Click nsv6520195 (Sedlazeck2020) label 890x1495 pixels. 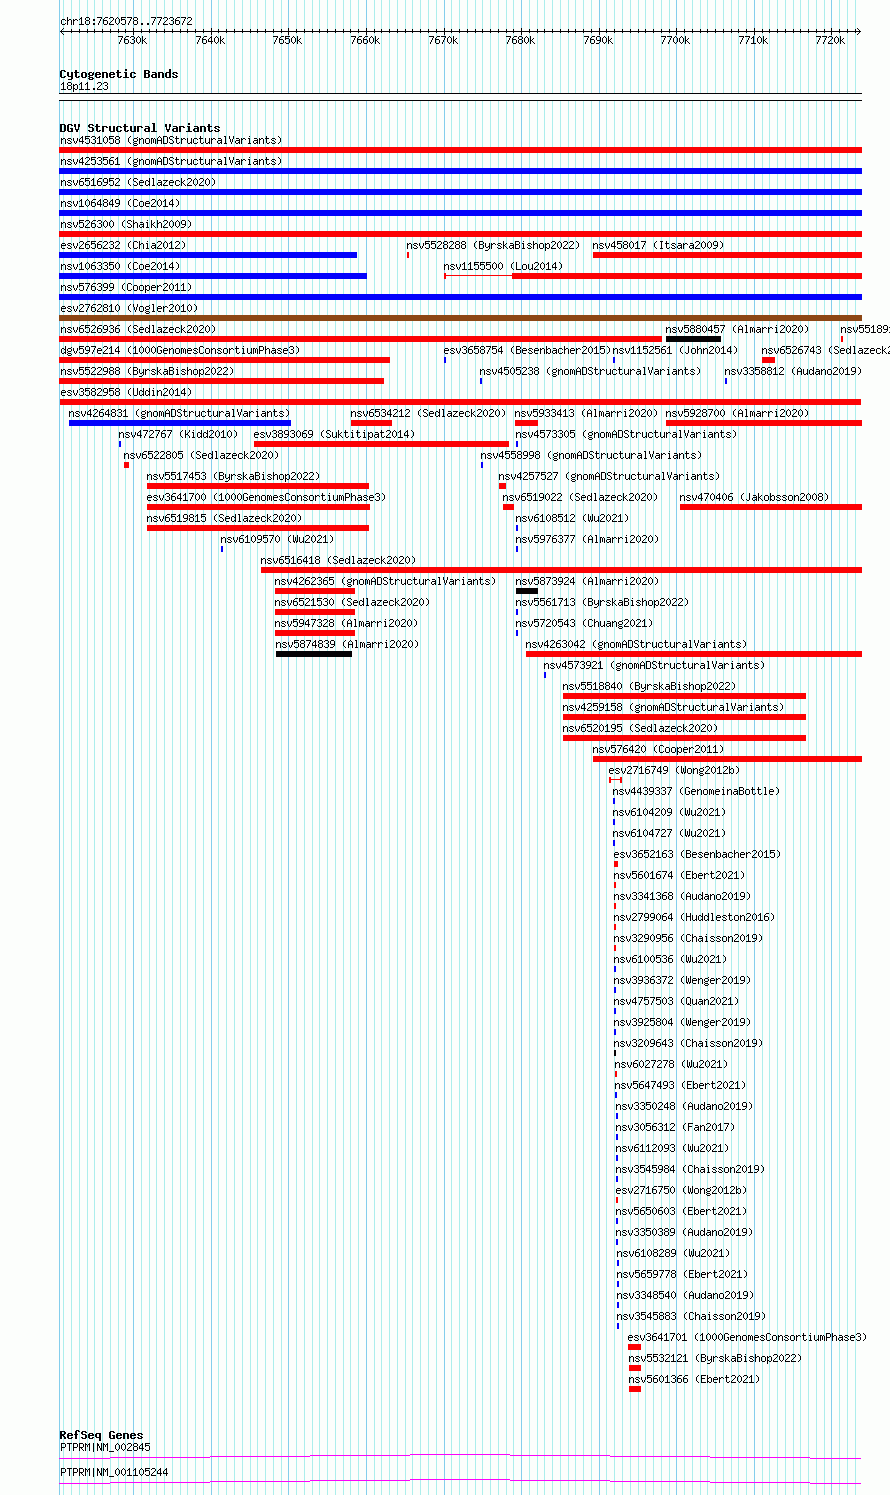[x=640, y=728]
